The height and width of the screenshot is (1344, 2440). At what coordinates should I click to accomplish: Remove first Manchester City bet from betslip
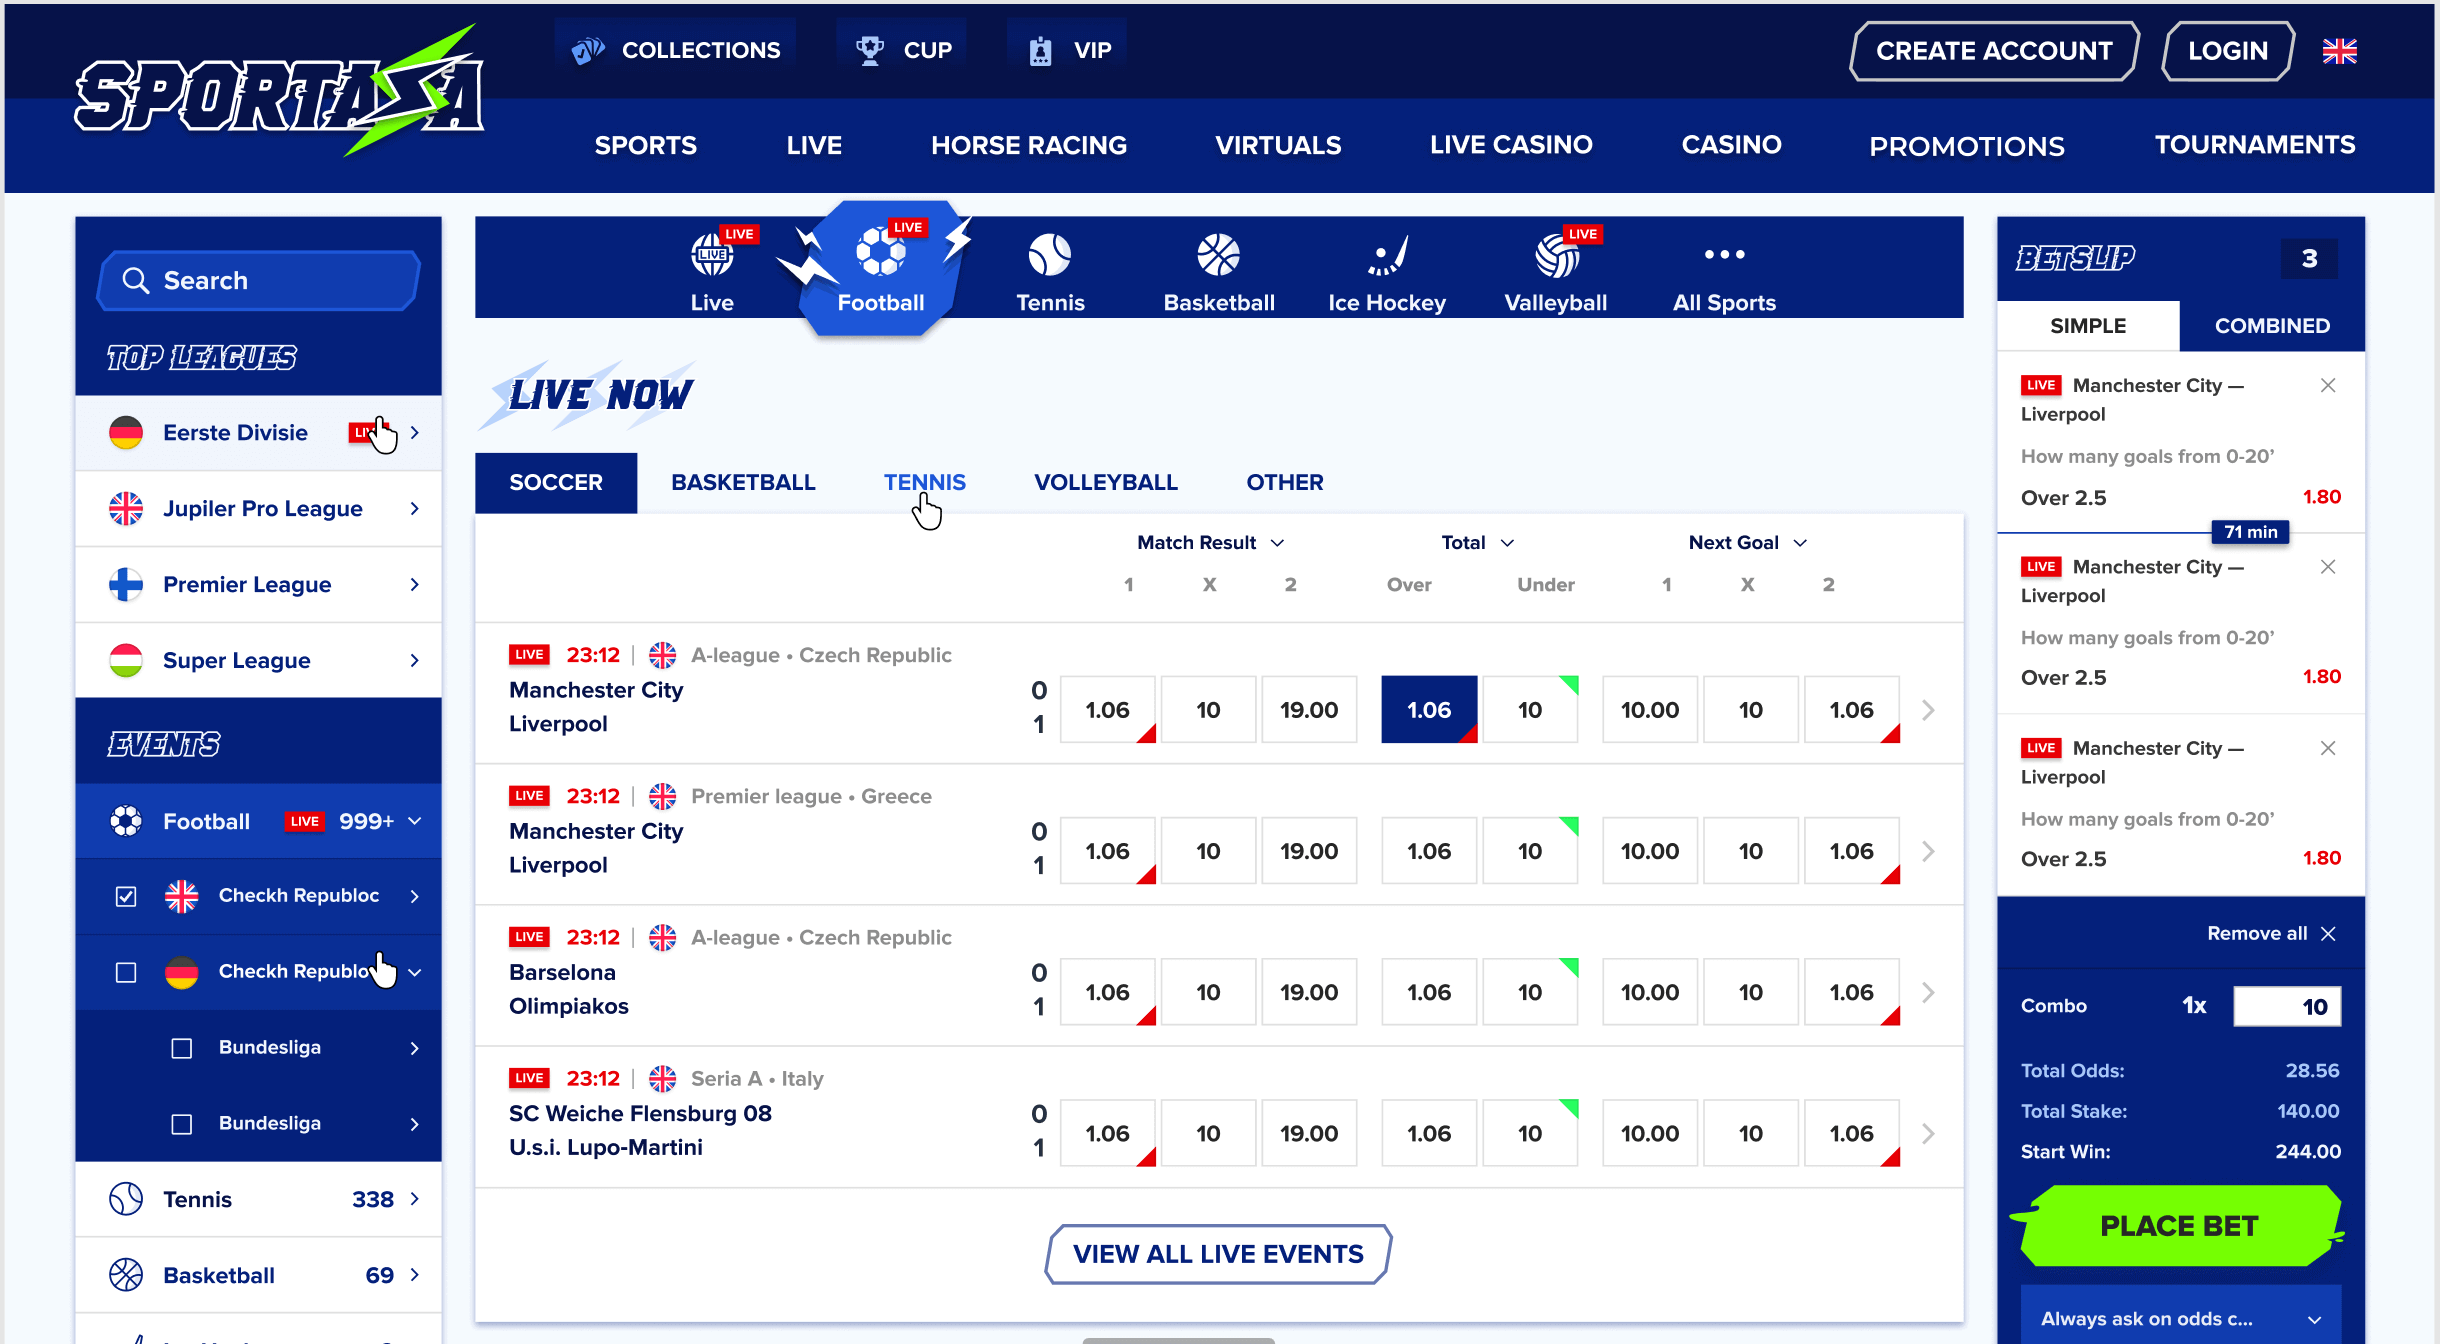pos(2328,386)
